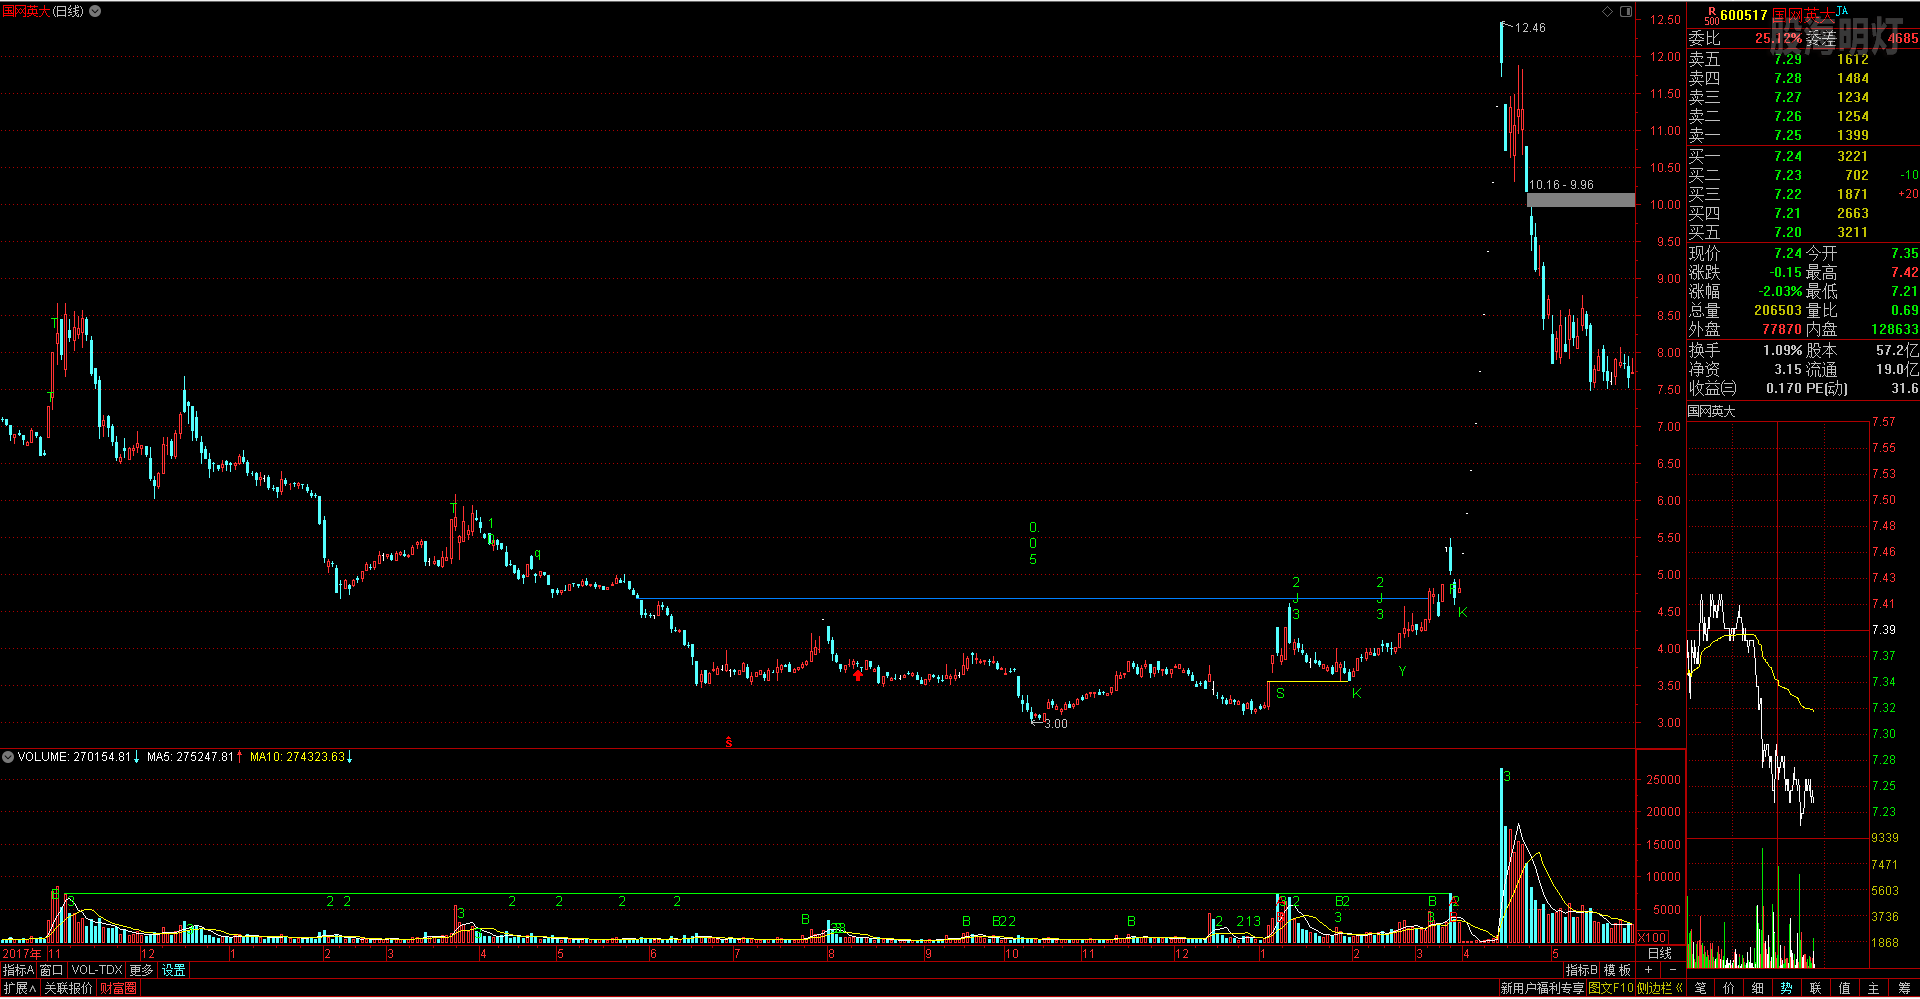Click the R 500 margin trading badge
Screen dimensions: 1920x999
pos(1712,16)
